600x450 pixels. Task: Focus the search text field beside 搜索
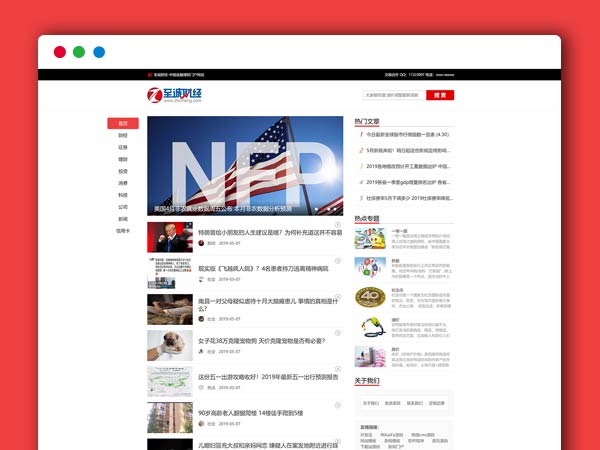394,95
